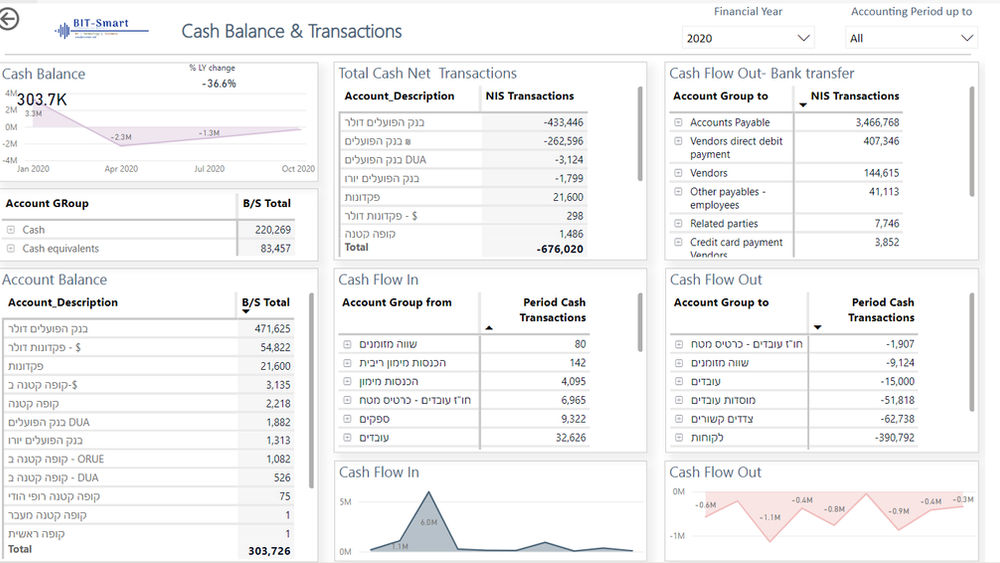Select the 407,346 direct debit amount
This screenshot has height=563, width=1000.
coord(881,141)
